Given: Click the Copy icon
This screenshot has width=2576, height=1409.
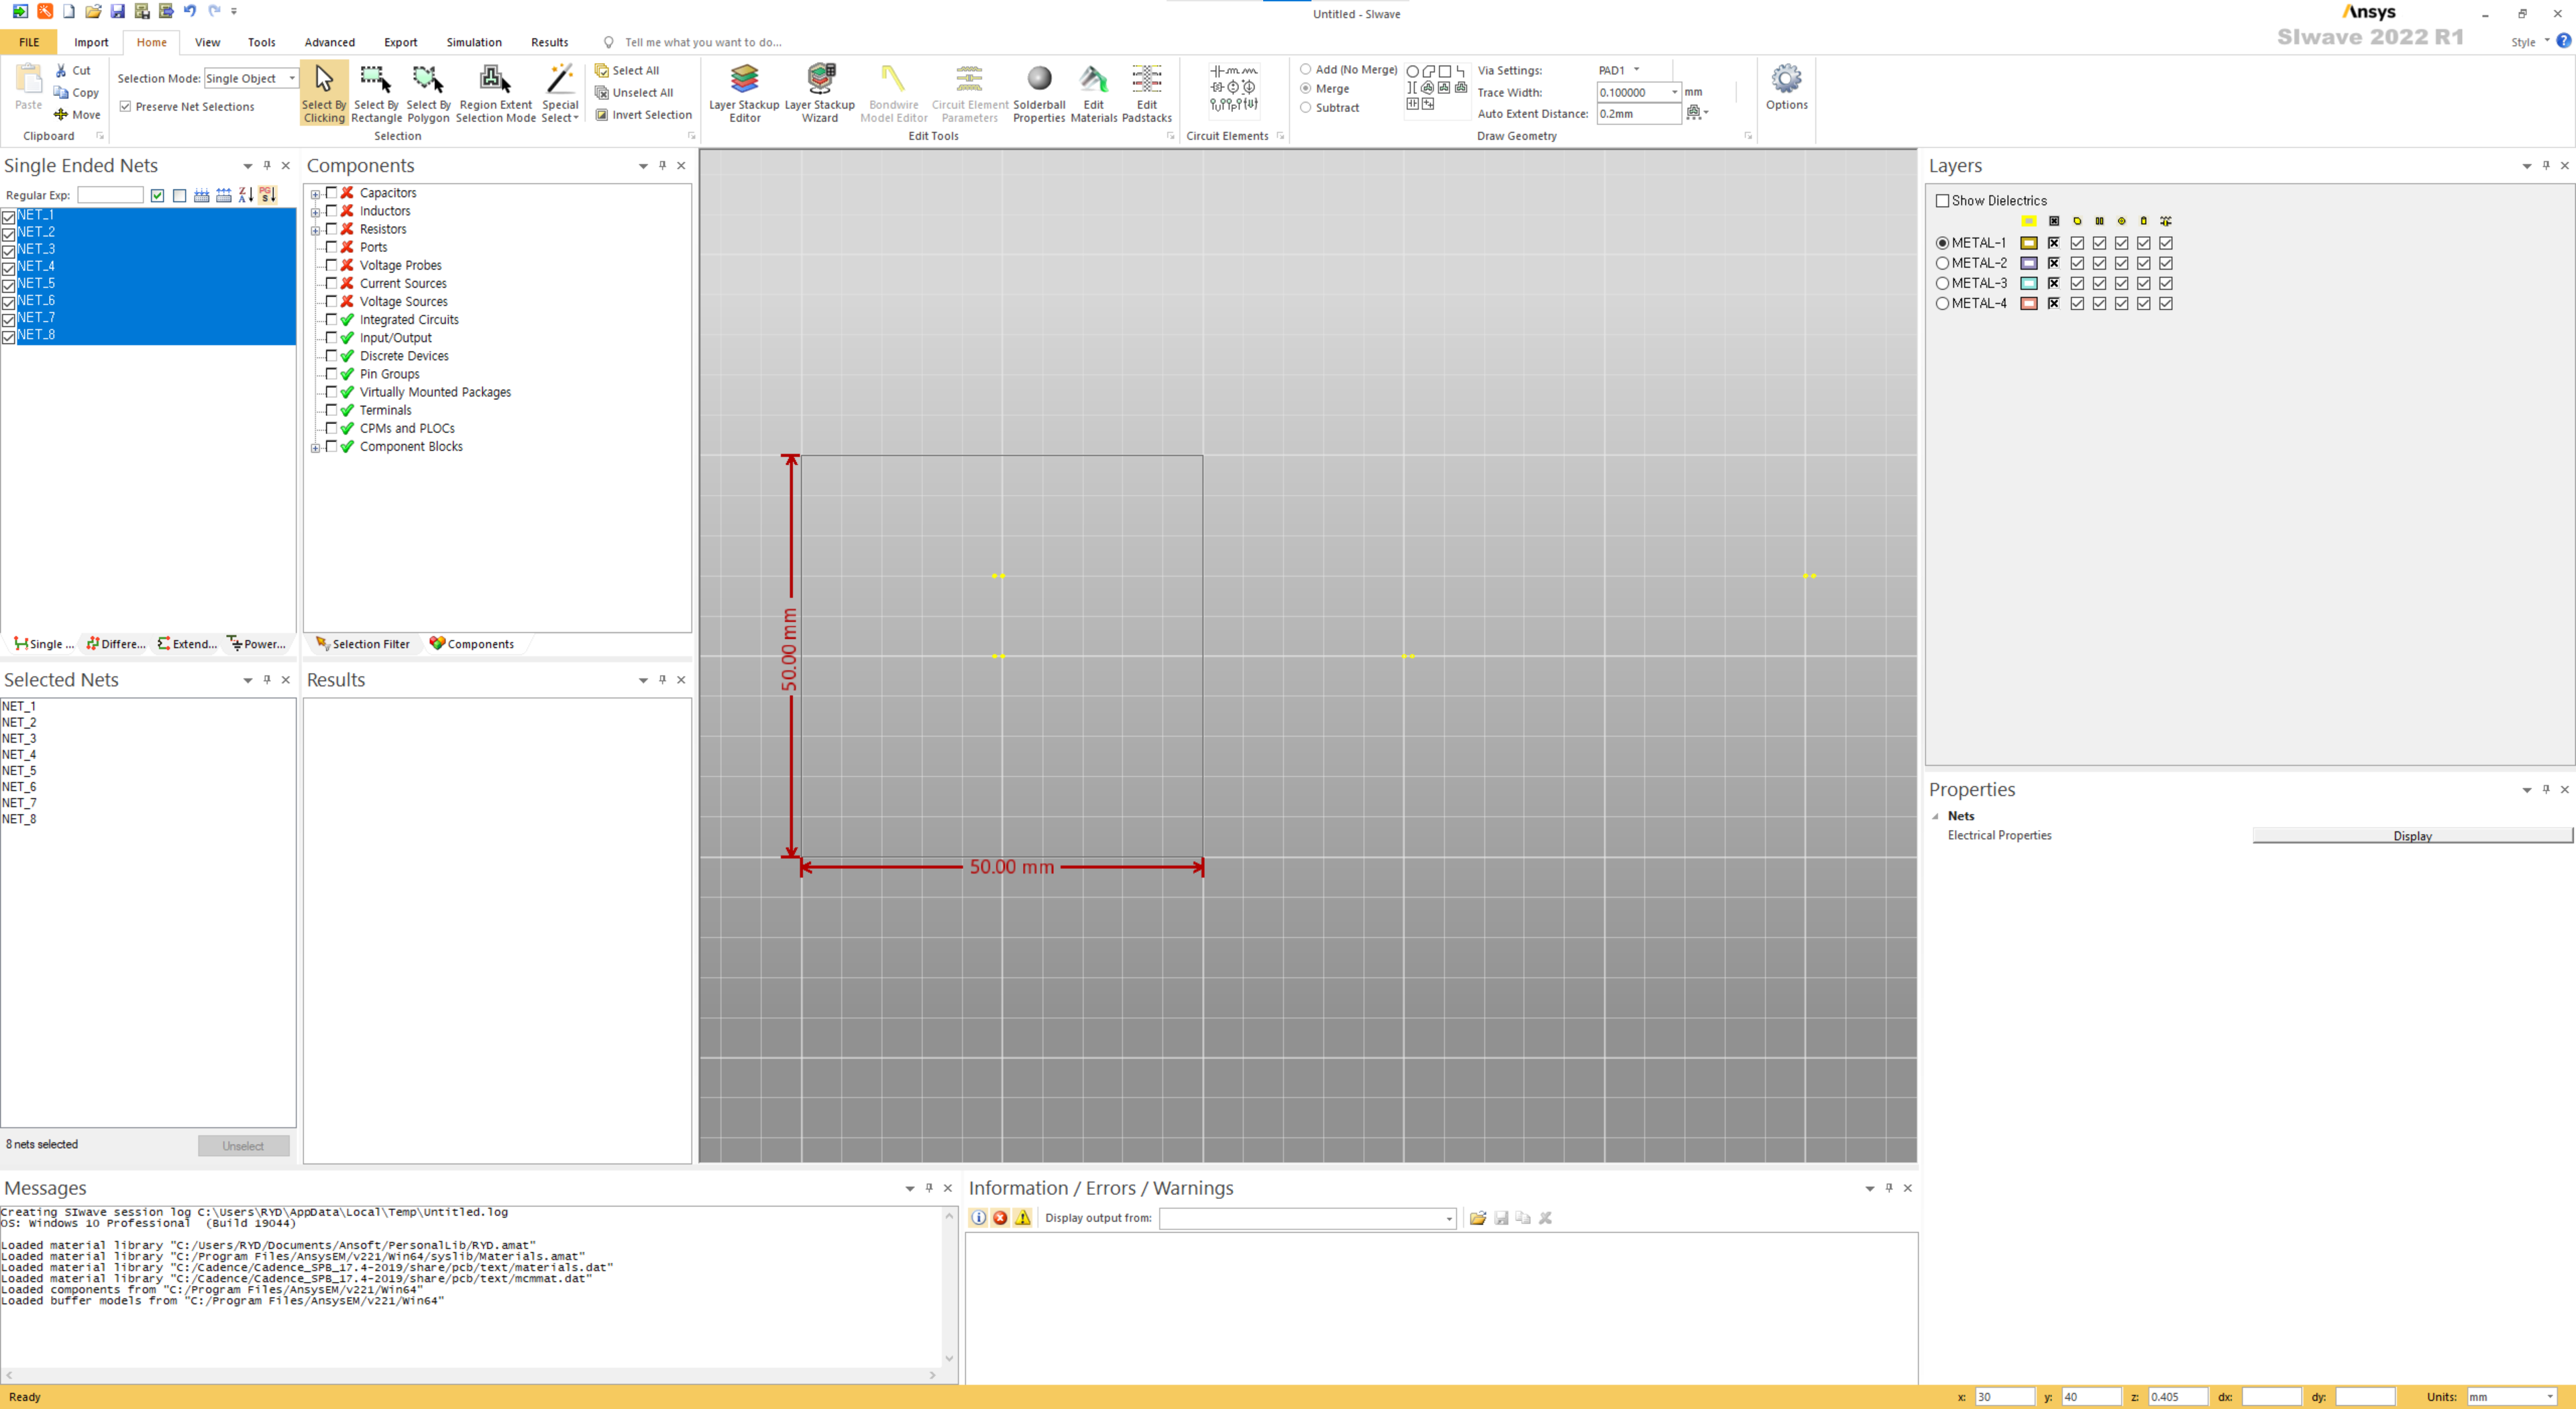Looking at the screenshot, I should 76,92.
